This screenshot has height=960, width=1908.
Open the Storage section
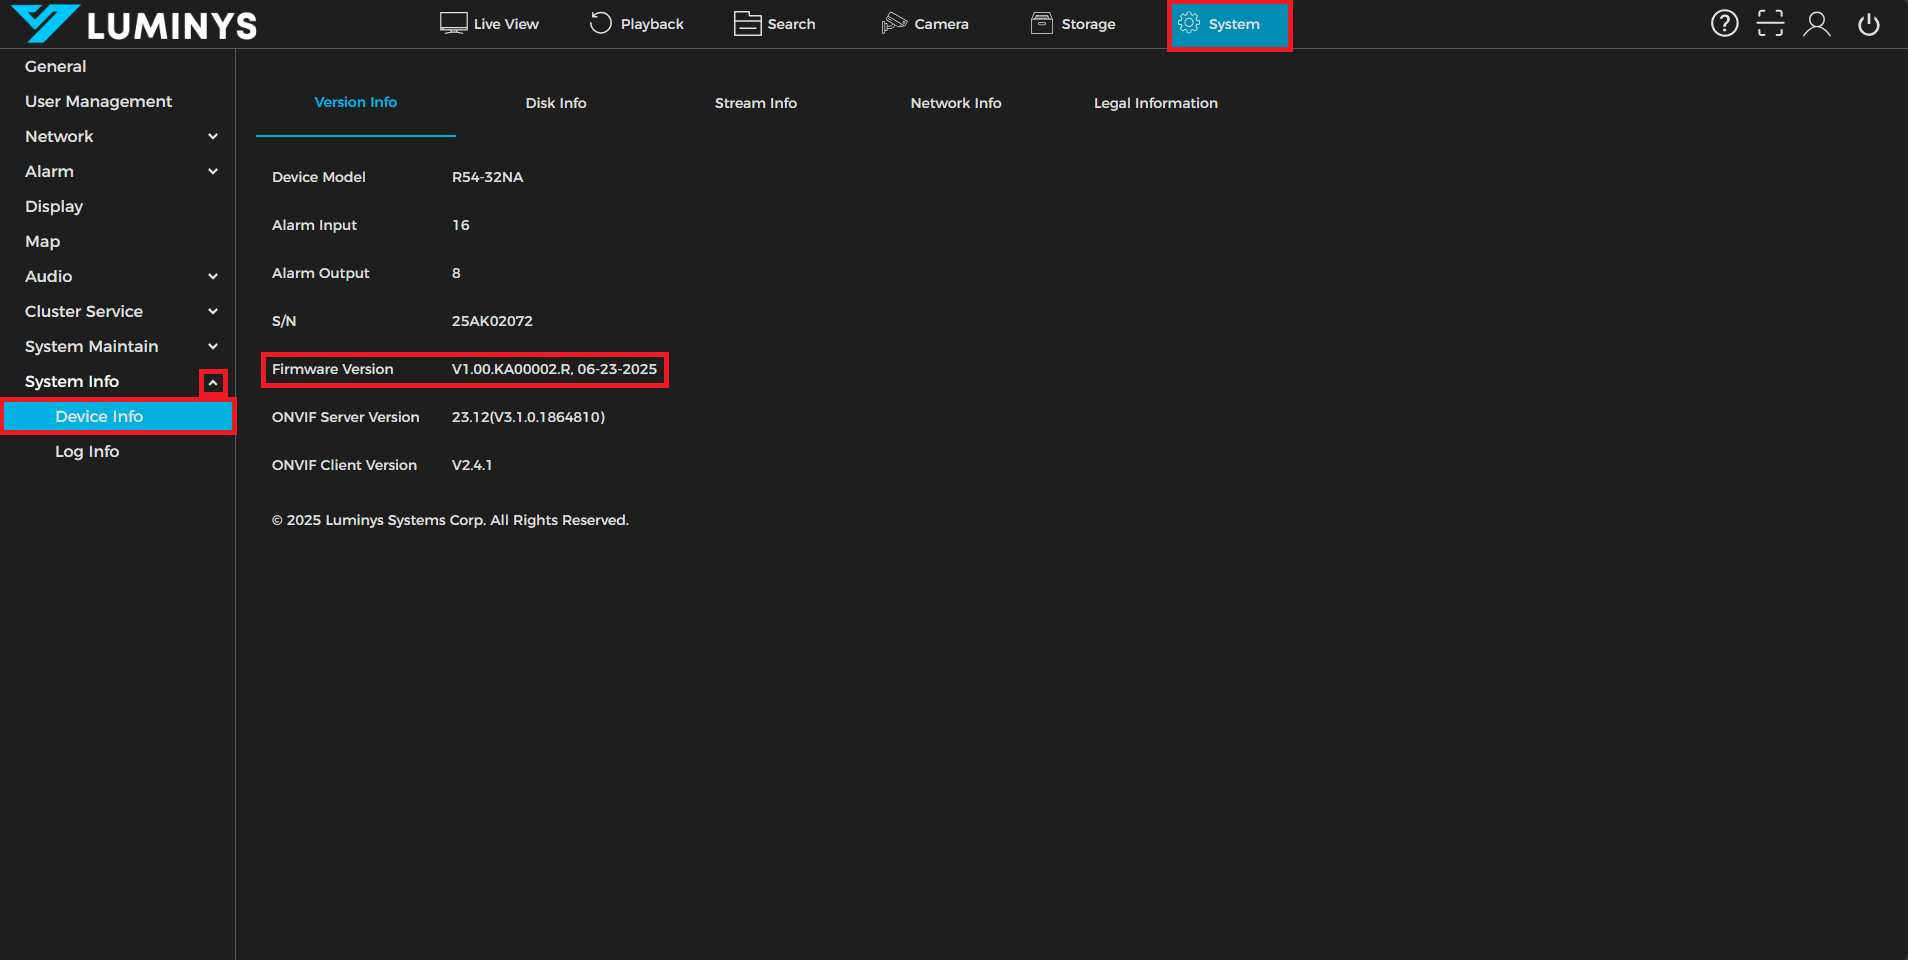pos(1073,24)
